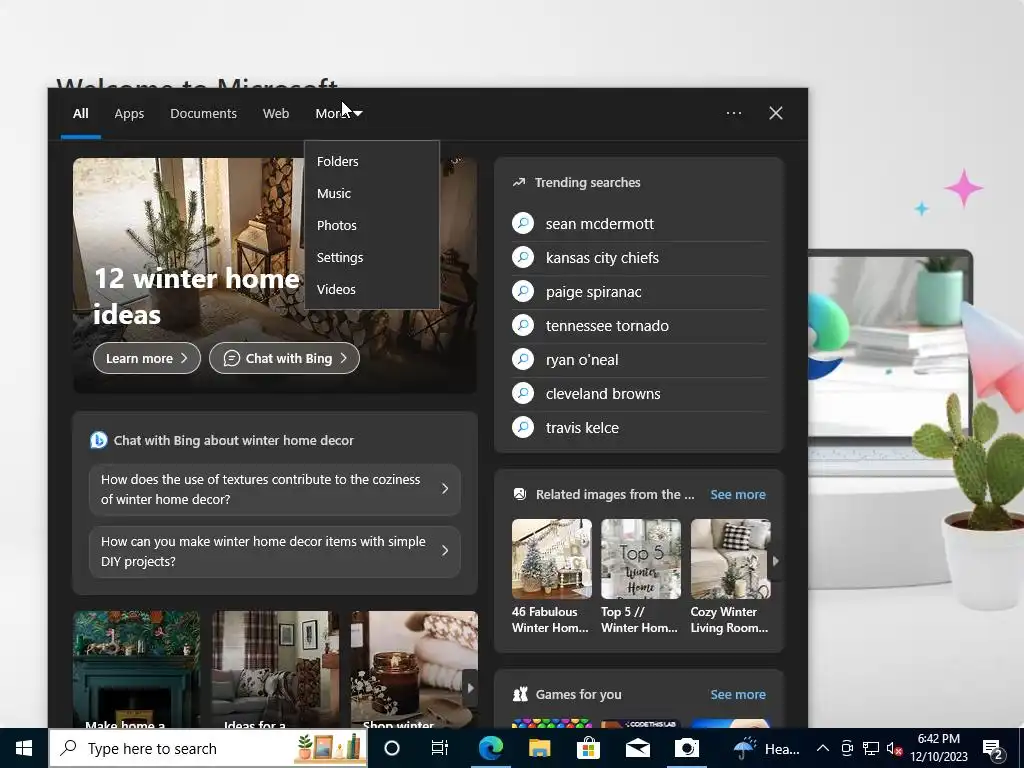
Task: Open the network tray icon
Action: click(871, 748)
